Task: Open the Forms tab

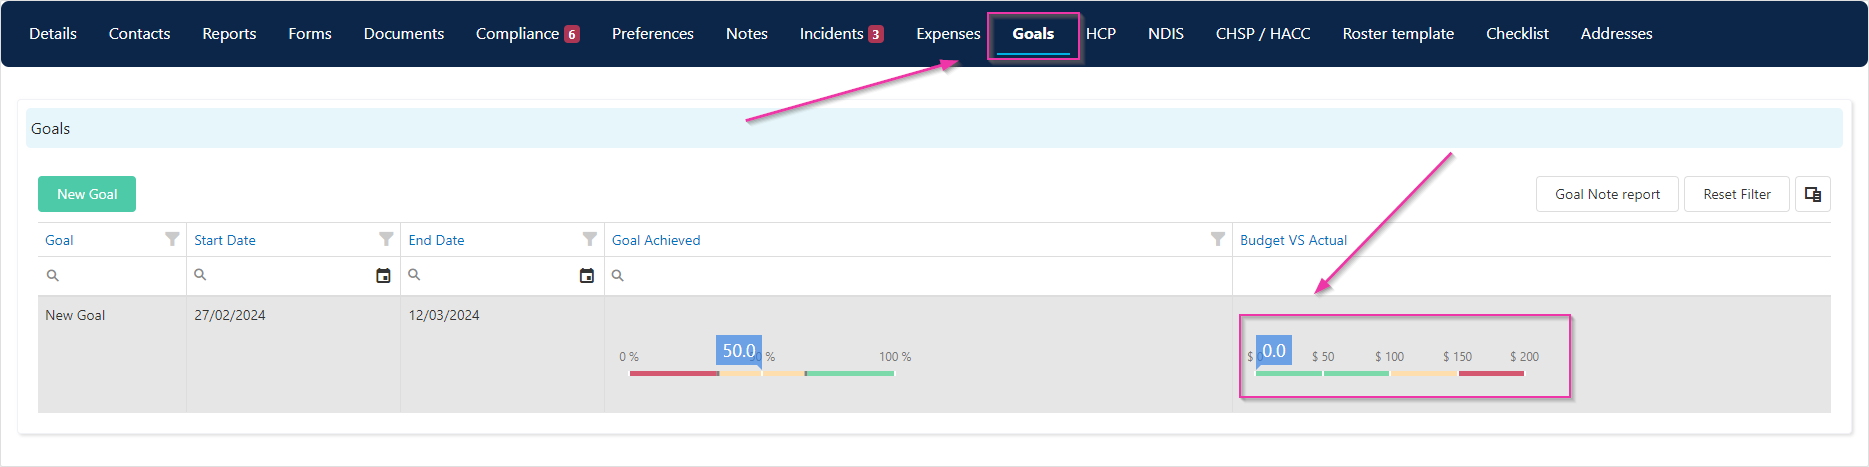Action: [310, 34]
